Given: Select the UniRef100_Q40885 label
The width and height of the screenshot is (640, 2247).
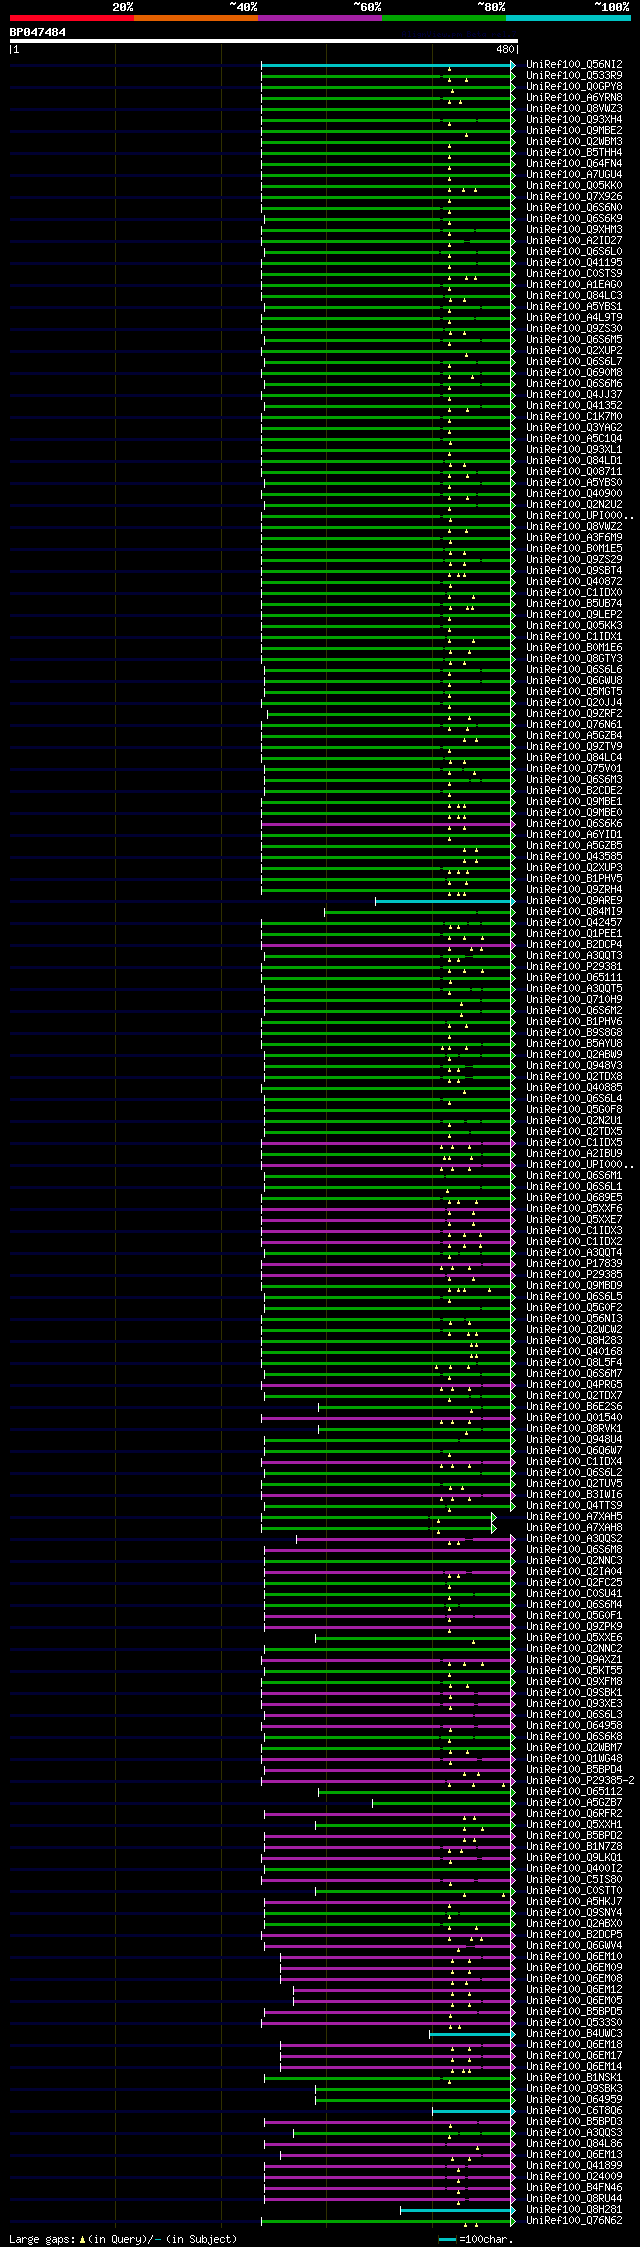Looking at the screenshot, I should pyautogui.click(x=574, y=1087).
